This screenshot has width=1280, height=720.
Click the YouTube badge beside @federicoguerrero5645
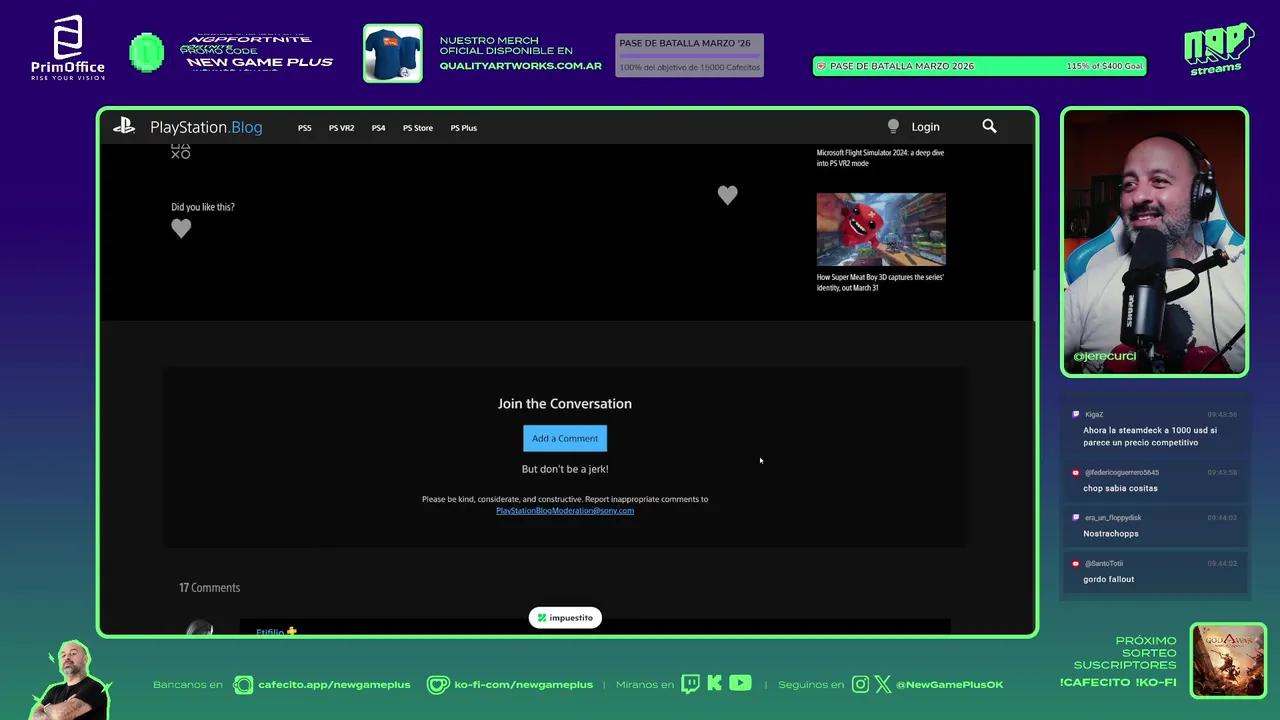pyautogui.click(x=1076, y=472)
